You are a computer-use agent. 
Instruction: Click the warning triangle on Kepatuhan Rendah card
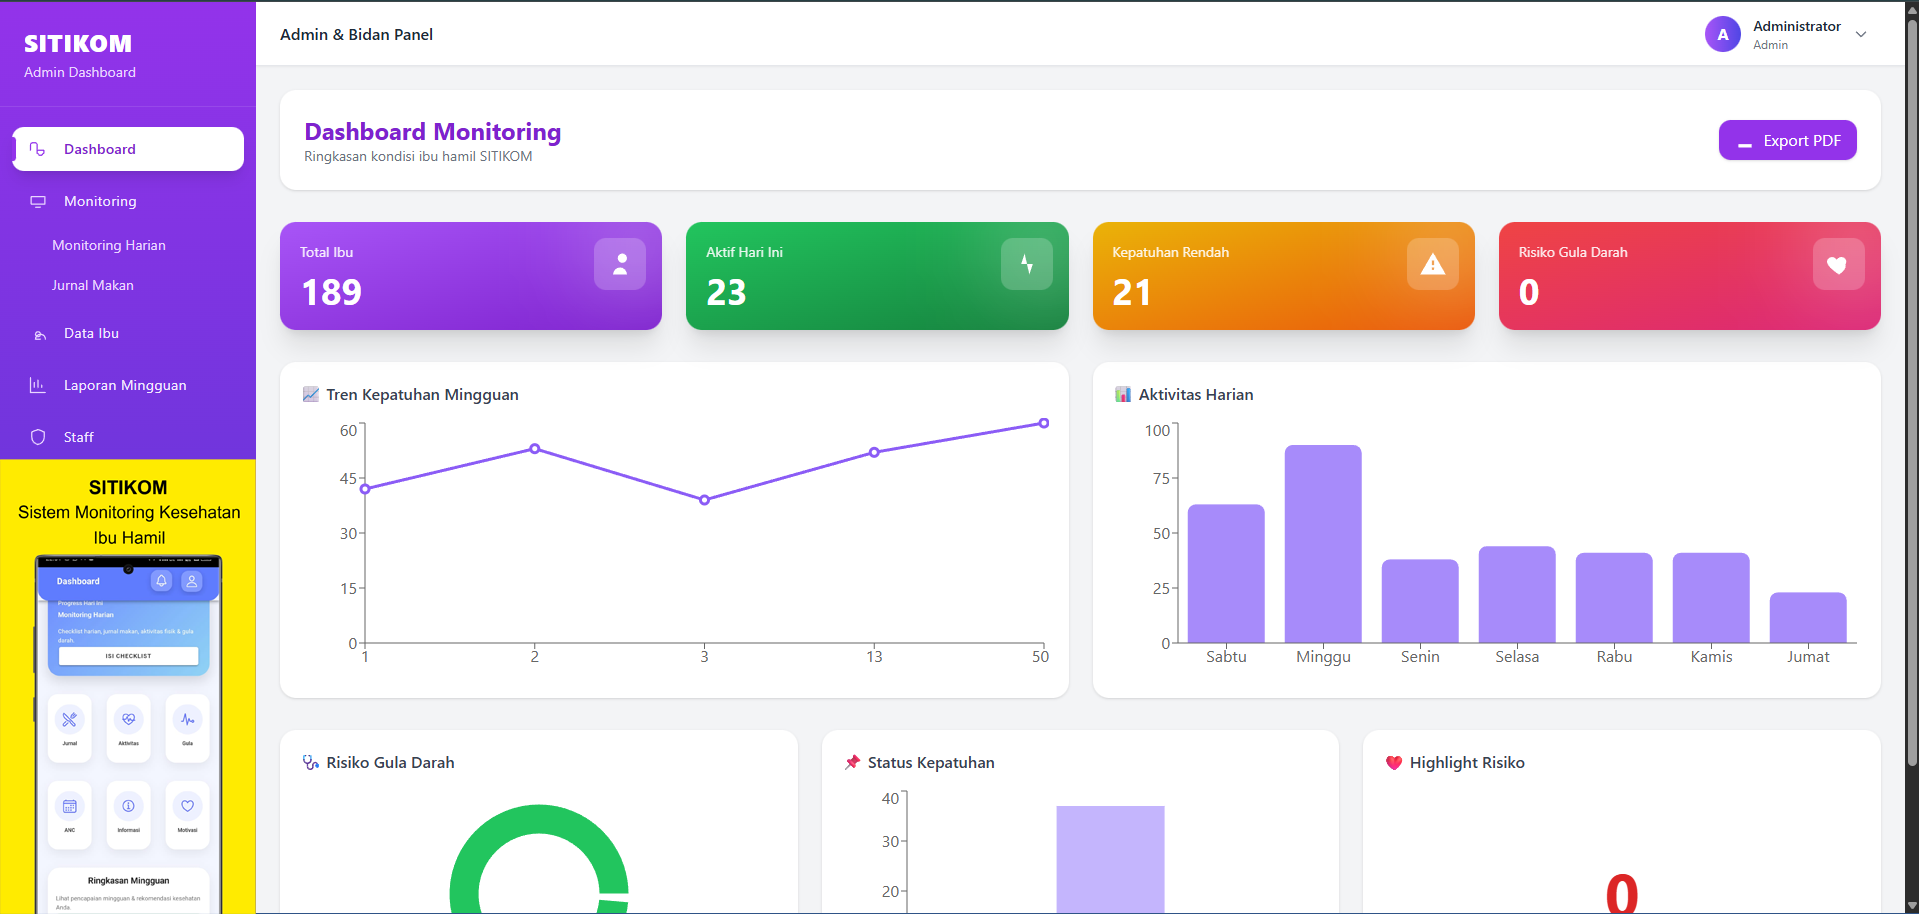[x=1433, y=264]
